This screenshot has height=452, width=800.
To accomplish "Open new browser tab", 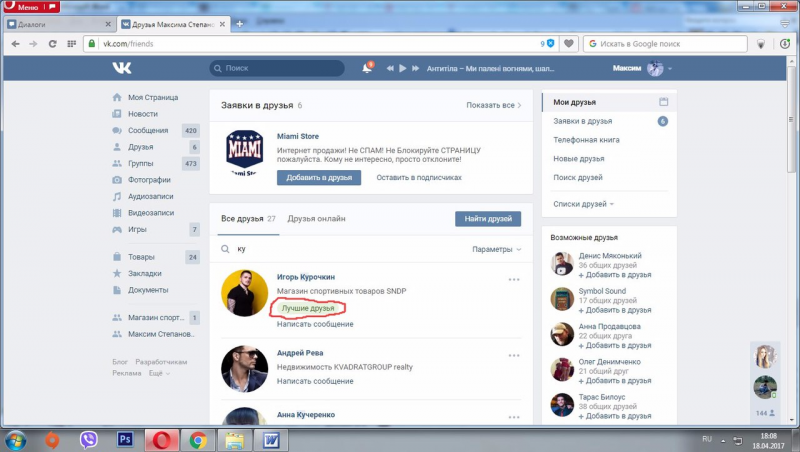I will (239, 24).
